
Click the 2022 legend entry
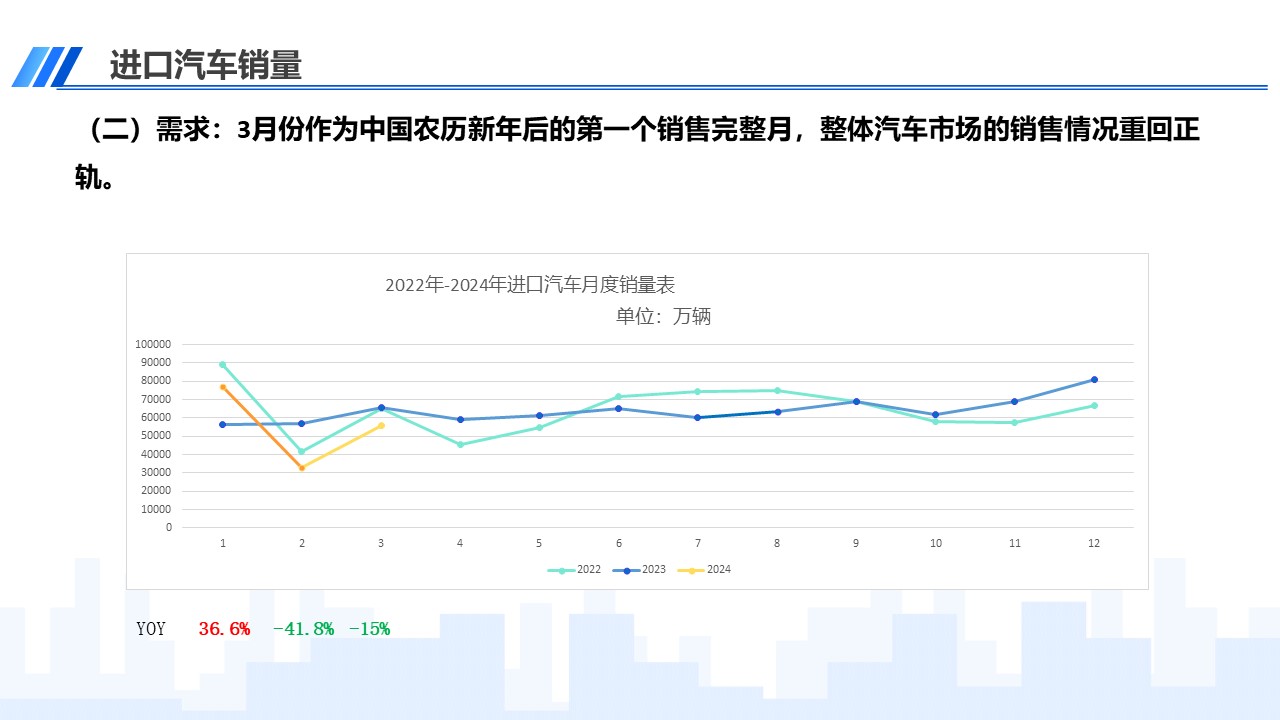575,570
